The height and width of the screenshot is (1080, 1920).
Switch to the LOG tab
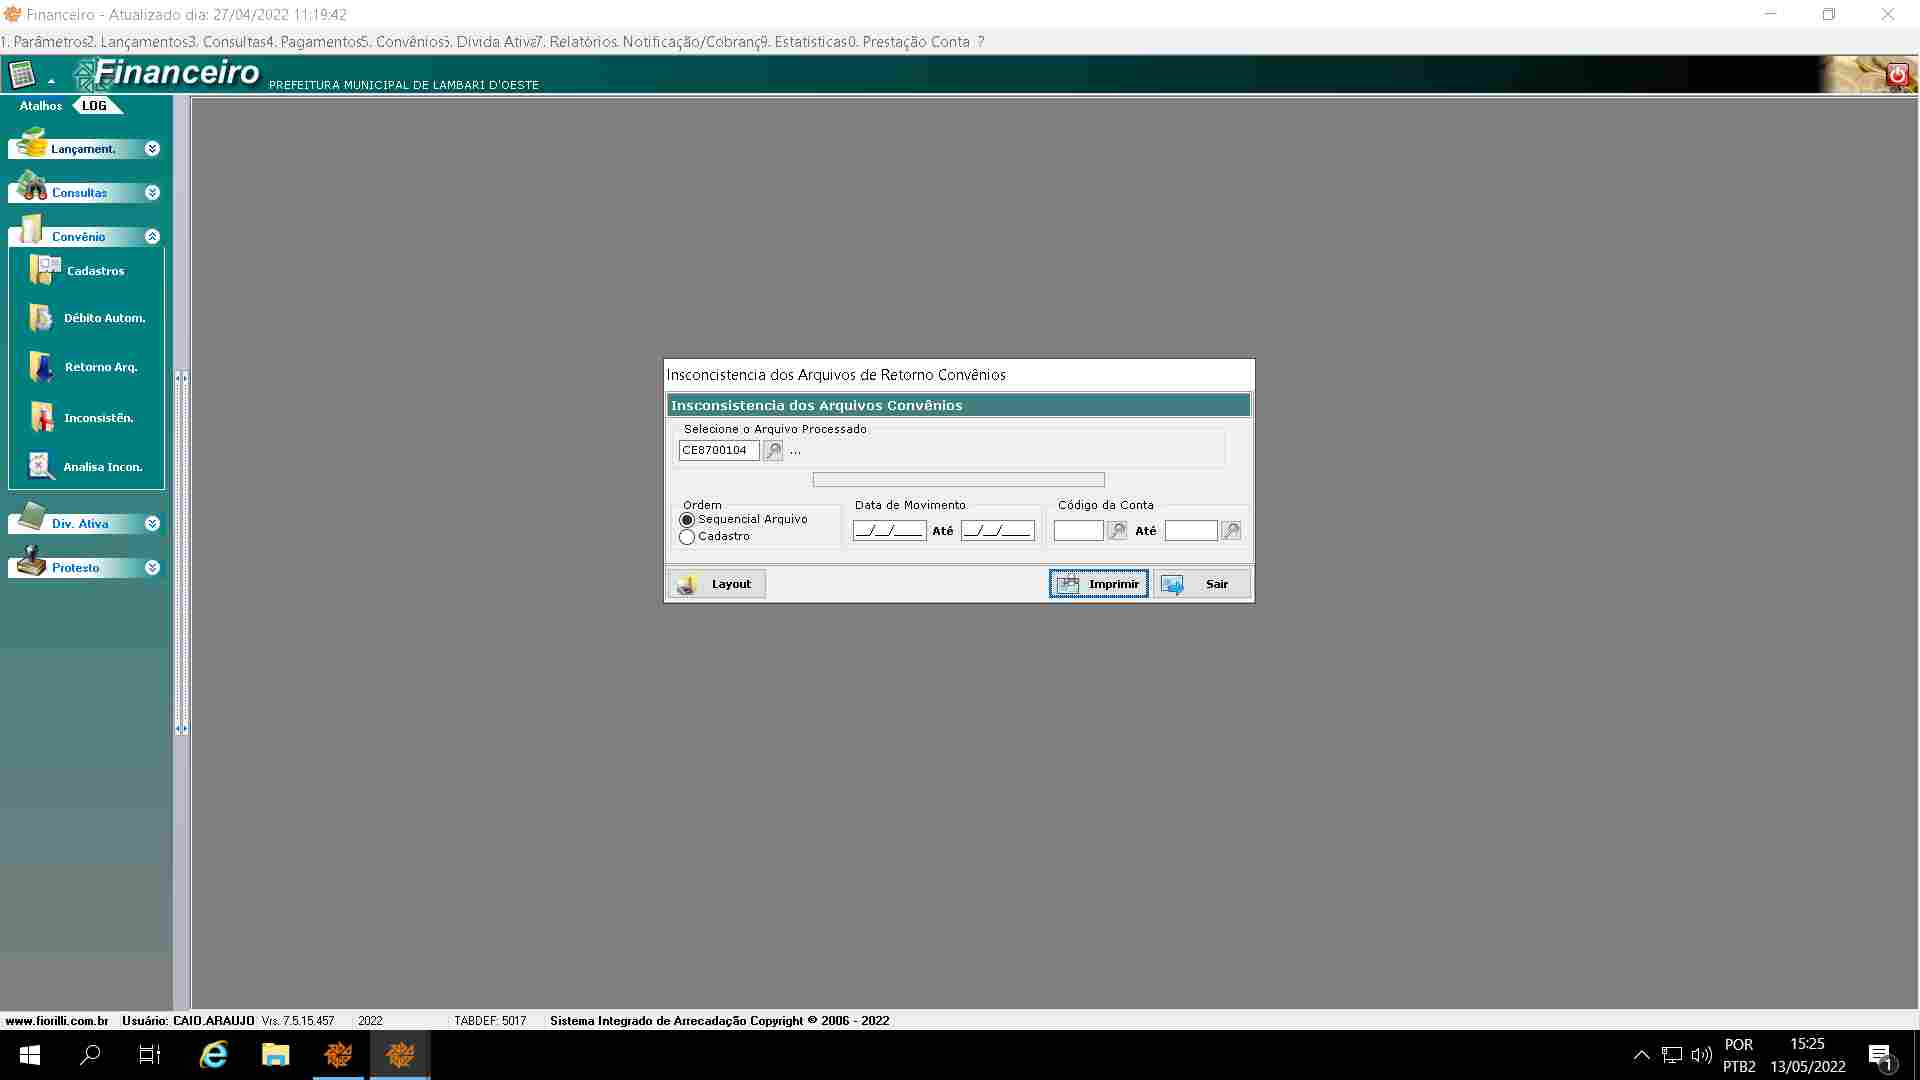(x=94, y=106)
